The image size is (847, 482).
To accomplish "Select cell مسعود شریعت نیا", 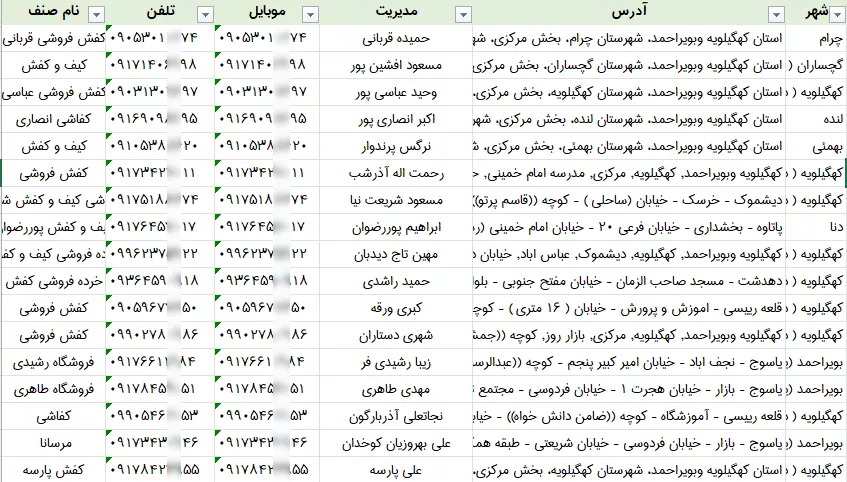I will tap(396, 200).
